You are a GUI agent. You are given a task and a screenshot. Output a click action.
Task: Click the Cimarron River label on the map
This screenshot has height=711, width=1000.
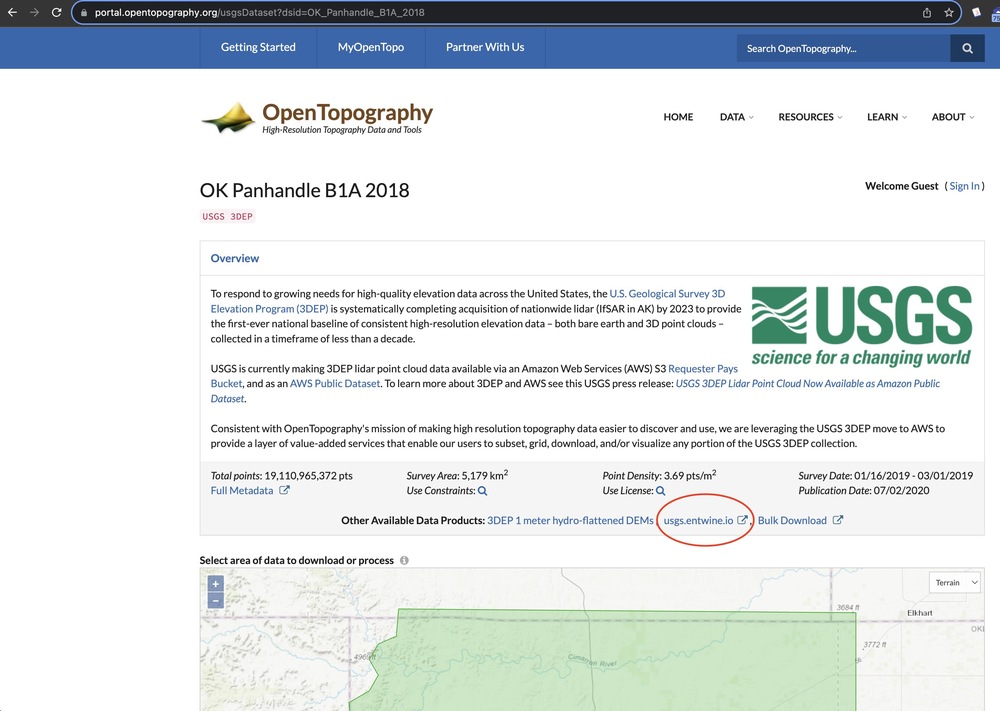pos(593,661)
